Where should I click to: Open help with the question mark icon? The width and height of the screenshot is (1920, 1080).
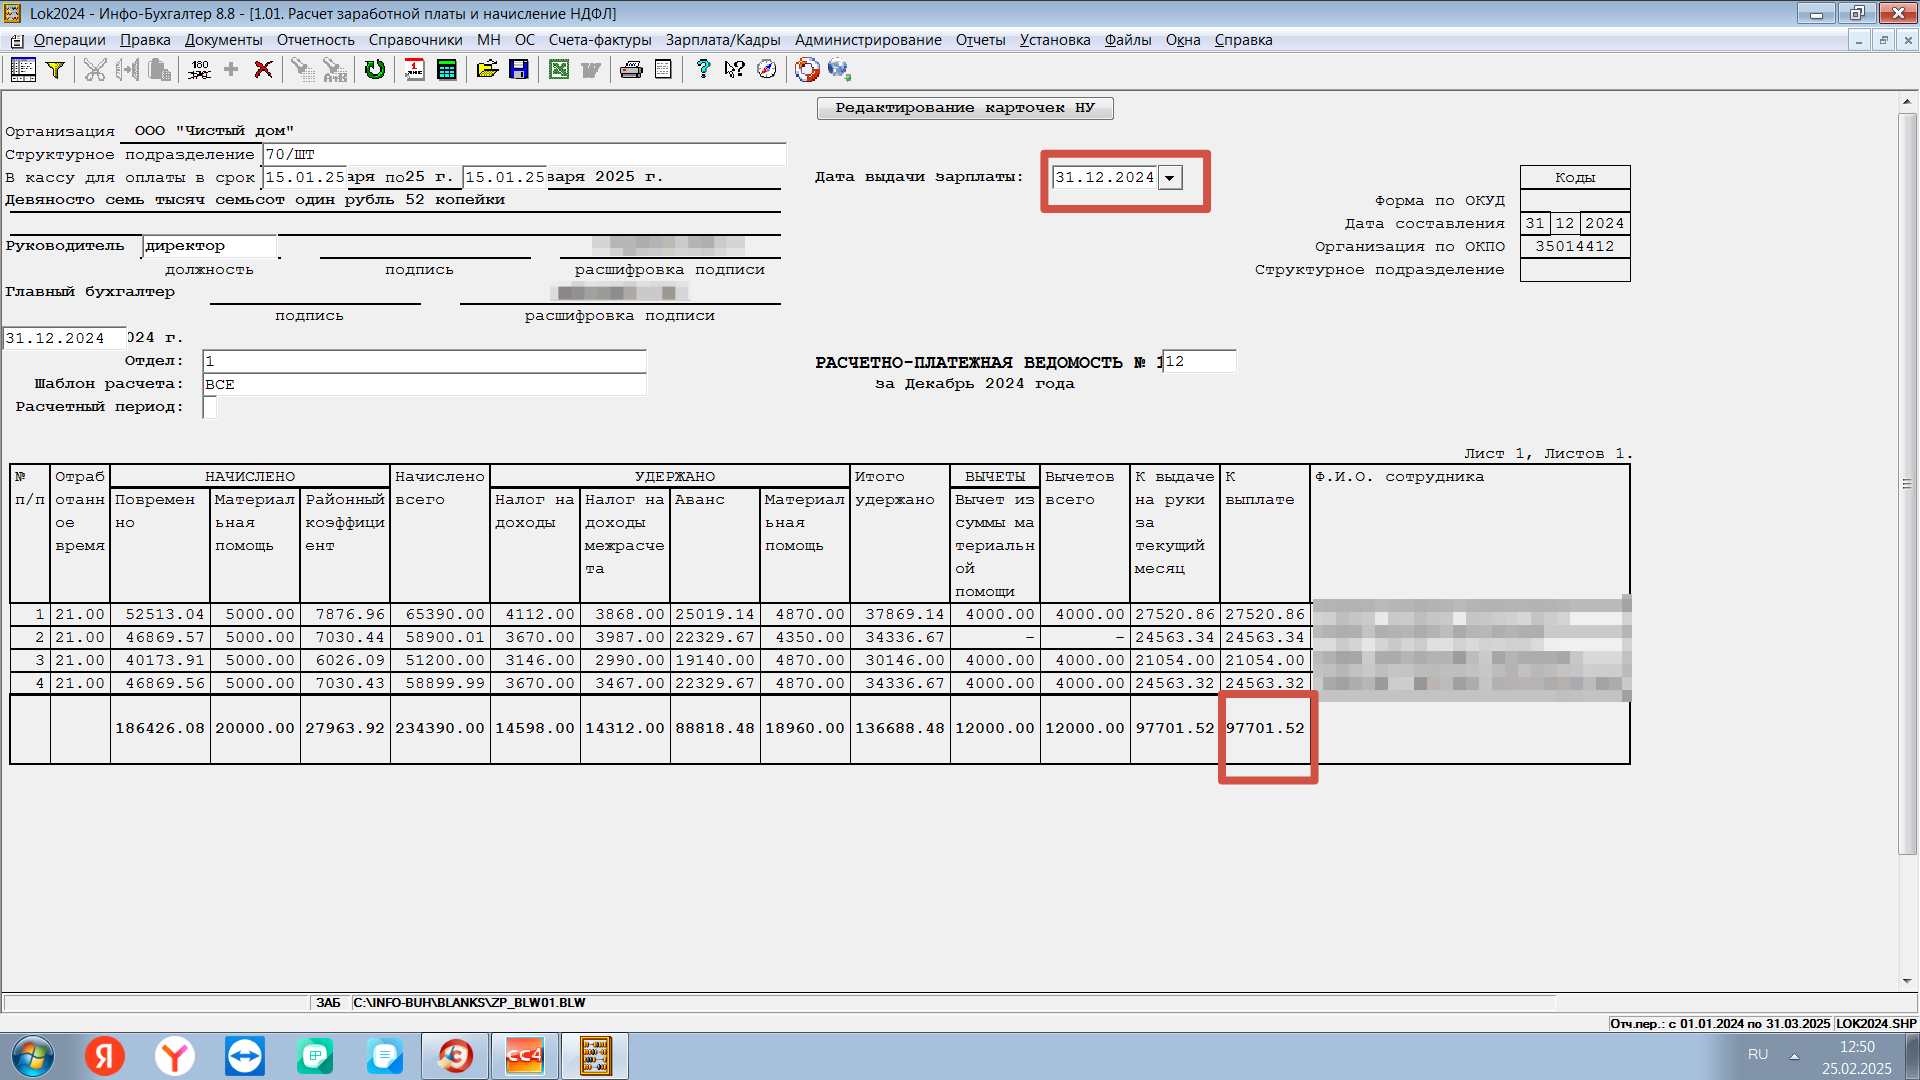(703, 69)
